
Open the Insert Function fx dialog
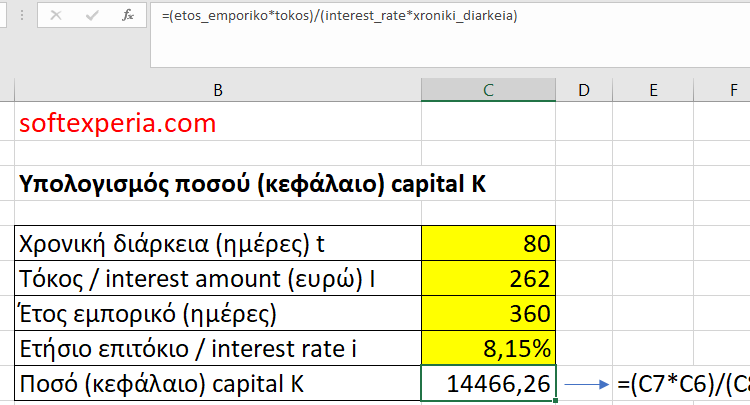[128, 15]
